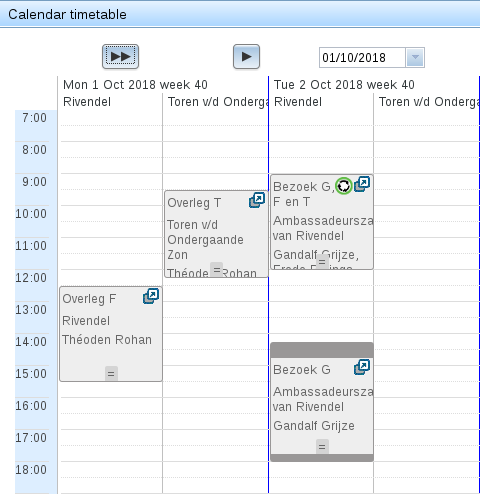The width and height of the screenshot is (480, 494).
Task: Open Bezoek G event popup icon
Action: pyautogui.click(x=362, y=367)
